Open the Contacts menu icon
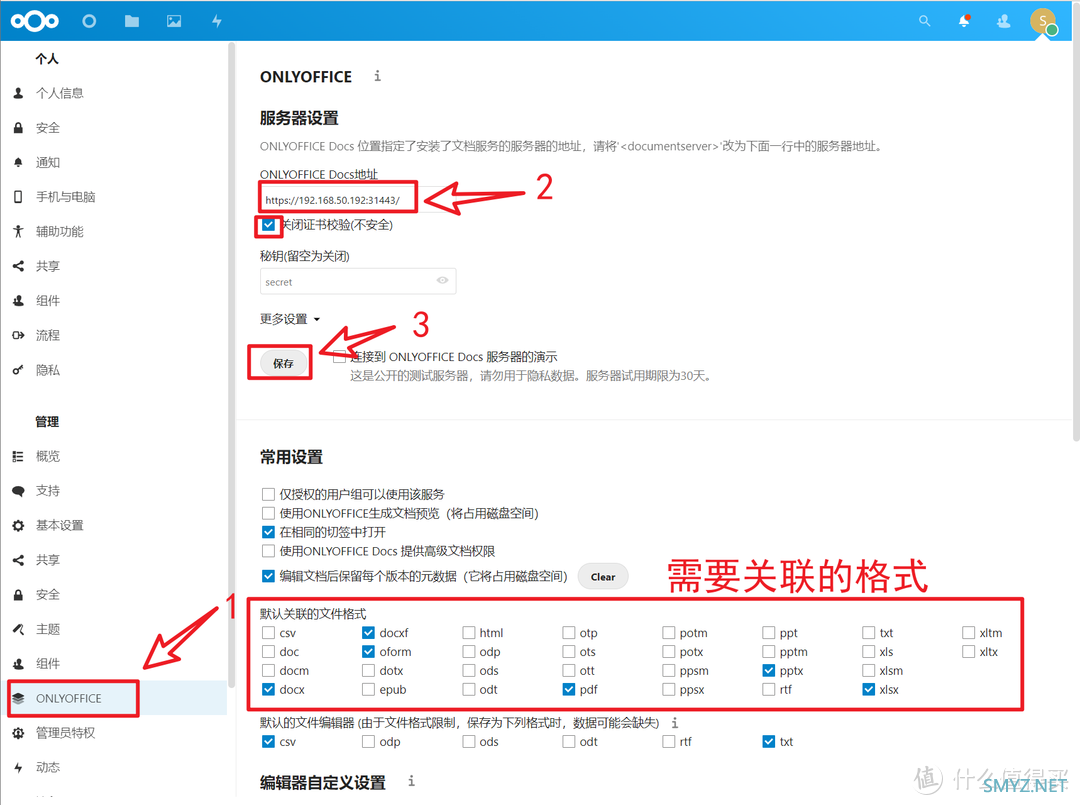The image size is (1080, 805). (1004, 21)
